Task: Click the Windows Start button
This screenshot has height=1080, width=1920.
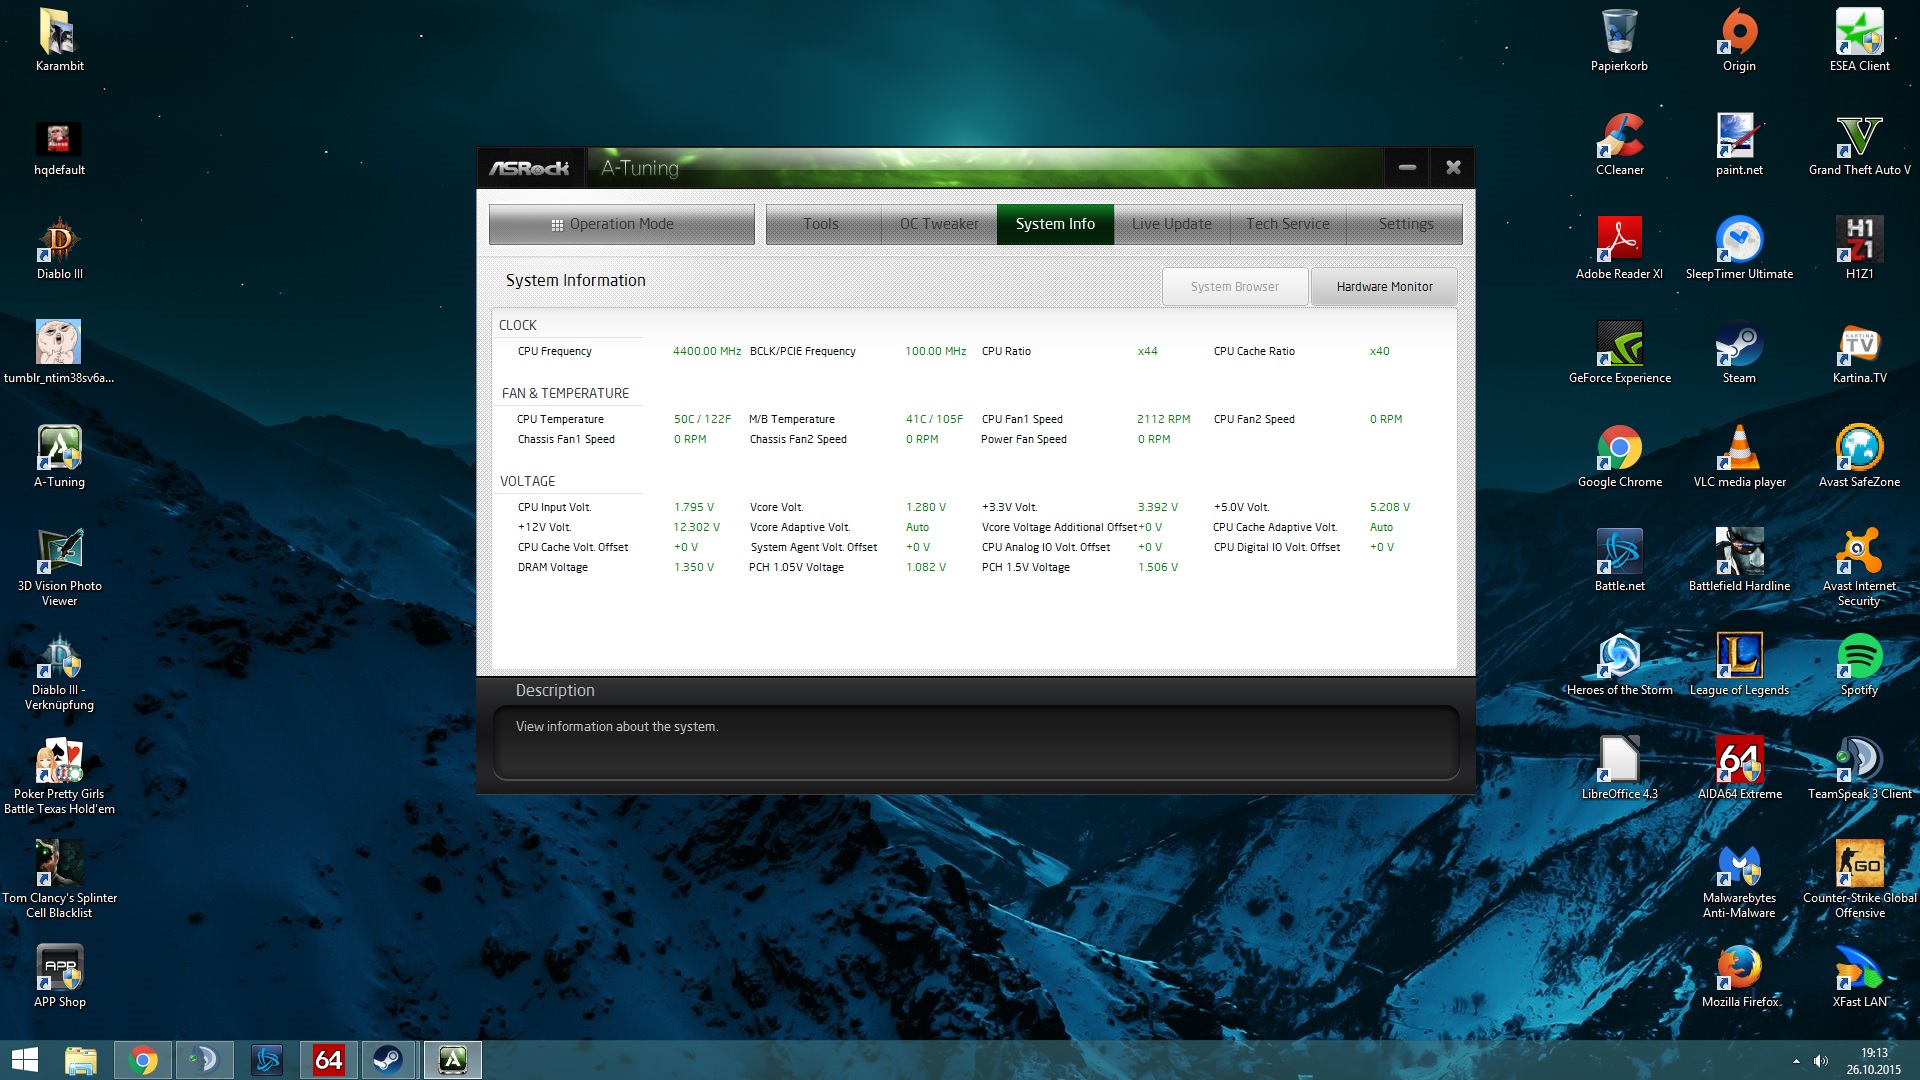Action: coord(24,1060)
